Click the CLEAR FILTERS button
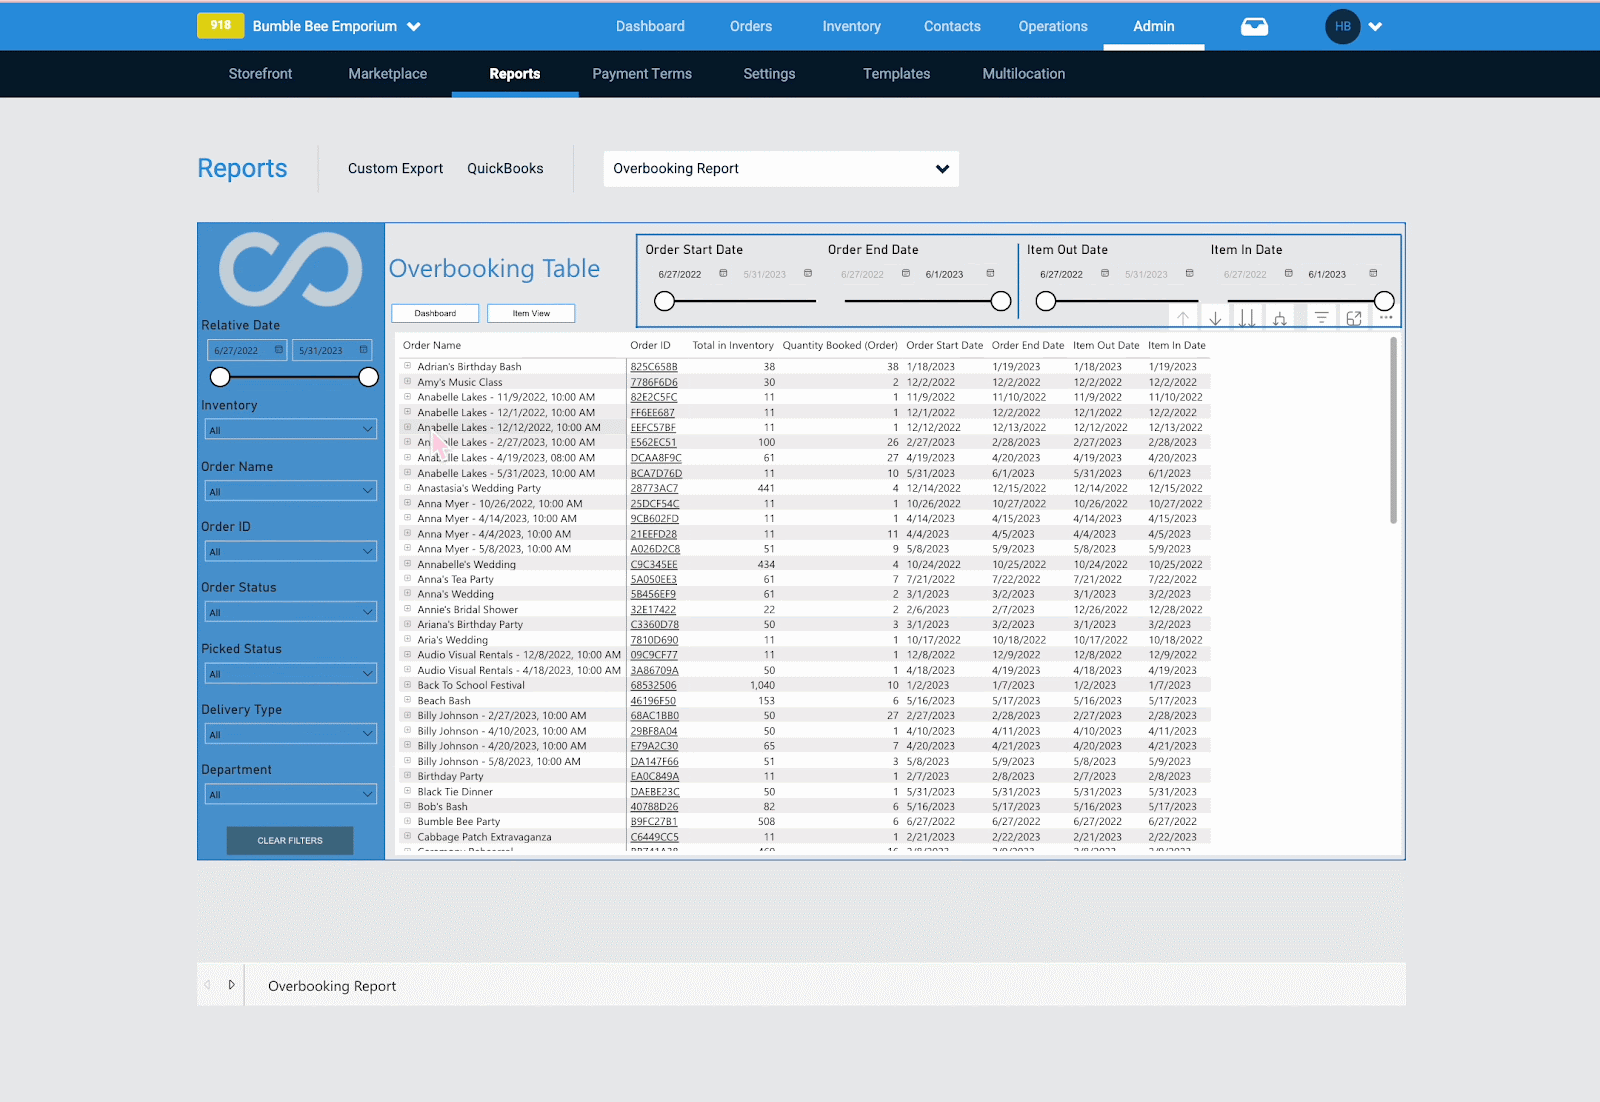The width and height of the screenshot is (1600, 1102). 289,840
